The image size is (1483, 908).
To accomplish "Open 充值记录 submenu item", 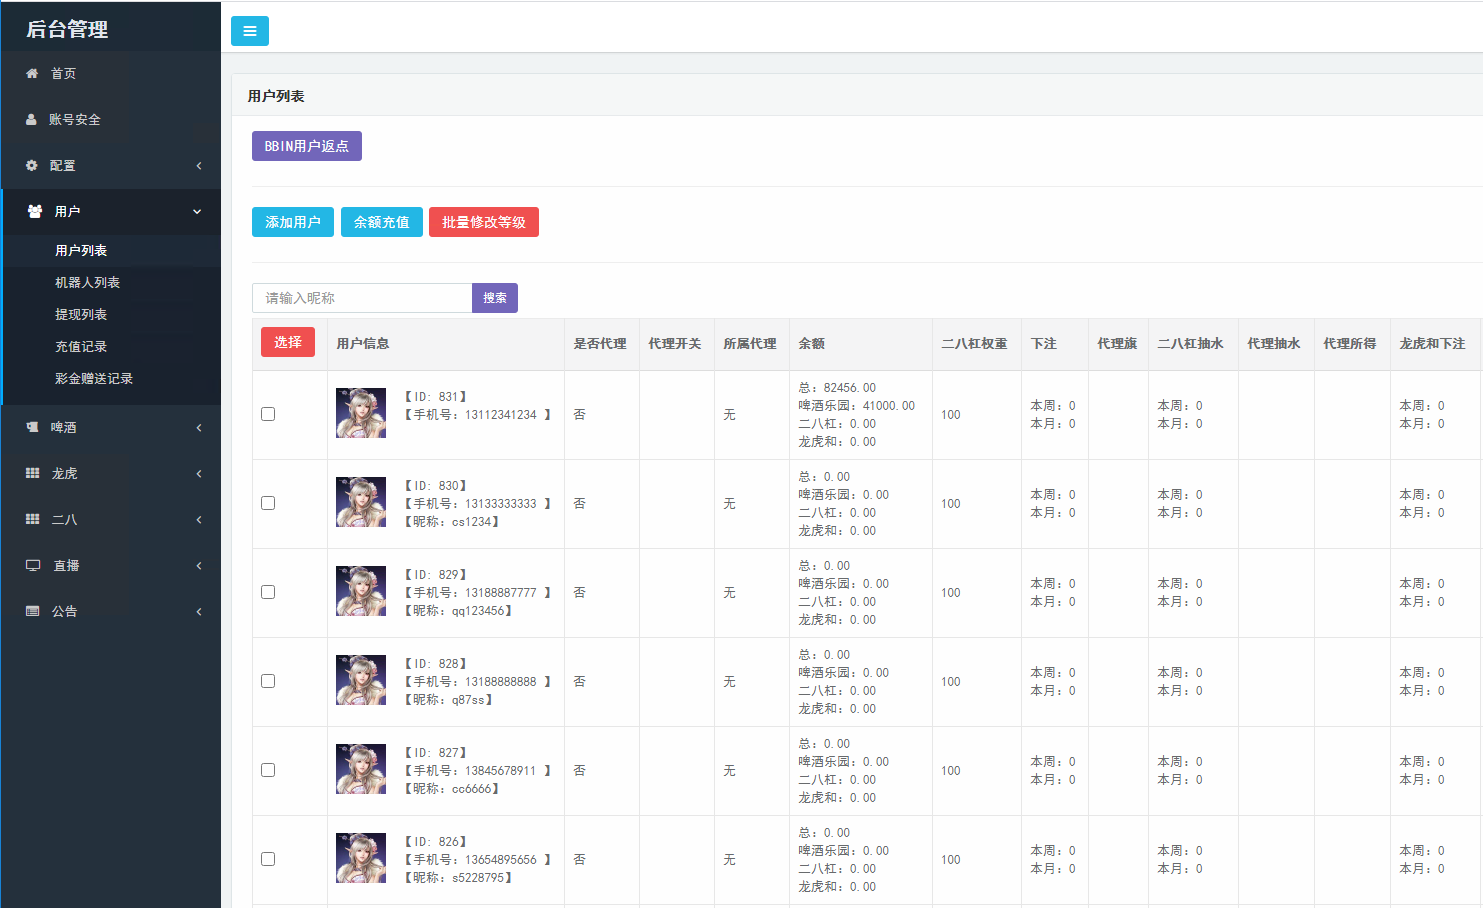I will [x=81, y=346].
